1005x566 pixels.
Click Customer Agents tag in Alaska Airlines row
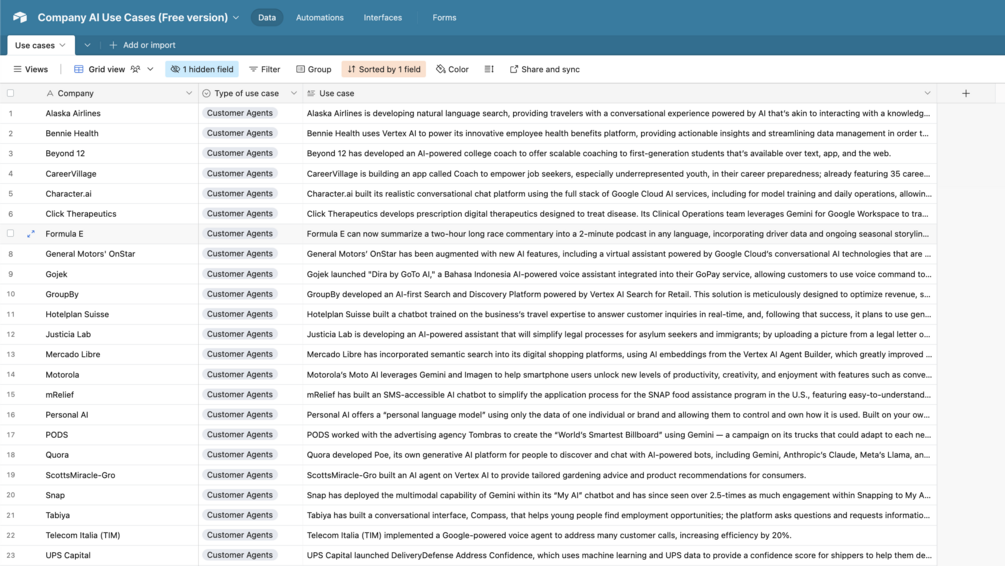pos(240,113)
